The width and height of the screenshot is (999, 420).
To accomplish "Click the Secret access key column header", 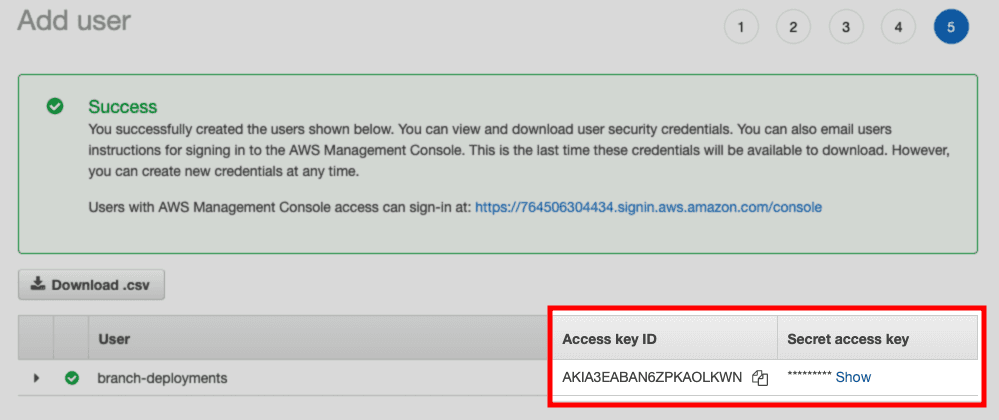I will click(x=848, y=339).
